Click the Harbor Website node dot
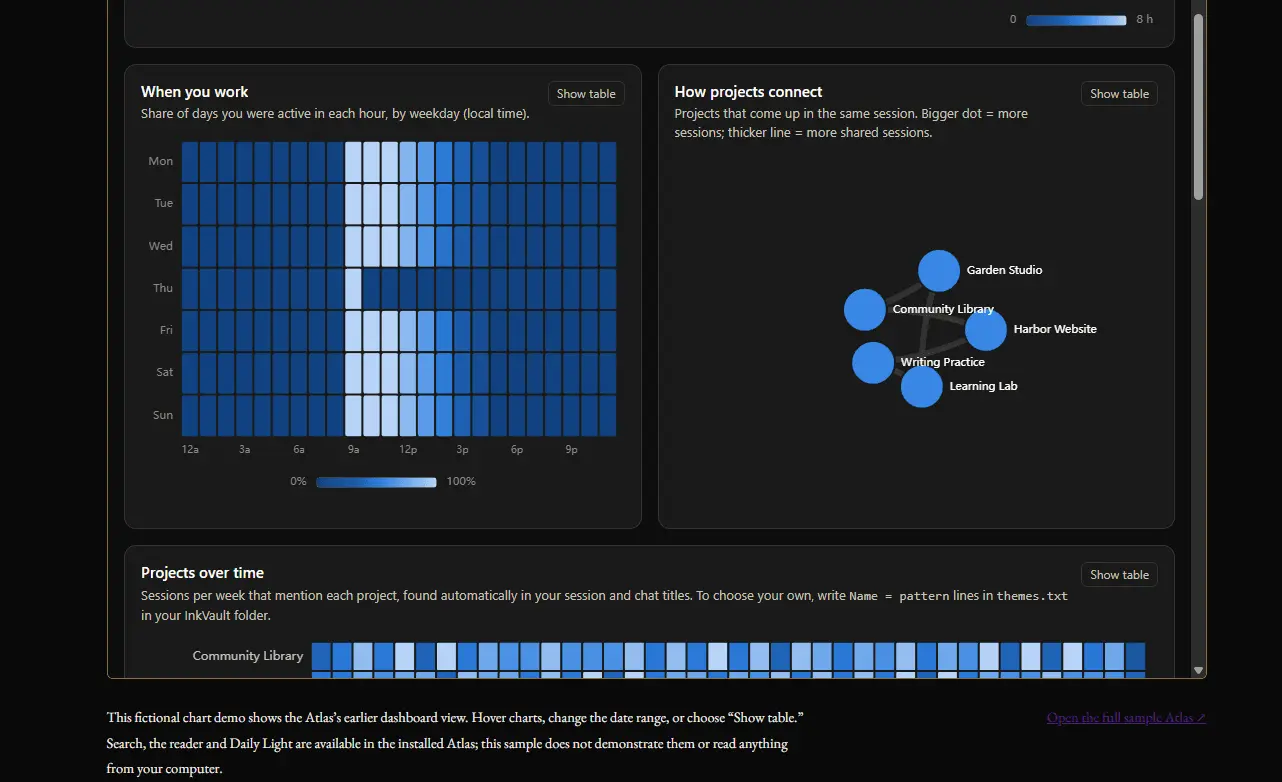 tap(986, 330)
